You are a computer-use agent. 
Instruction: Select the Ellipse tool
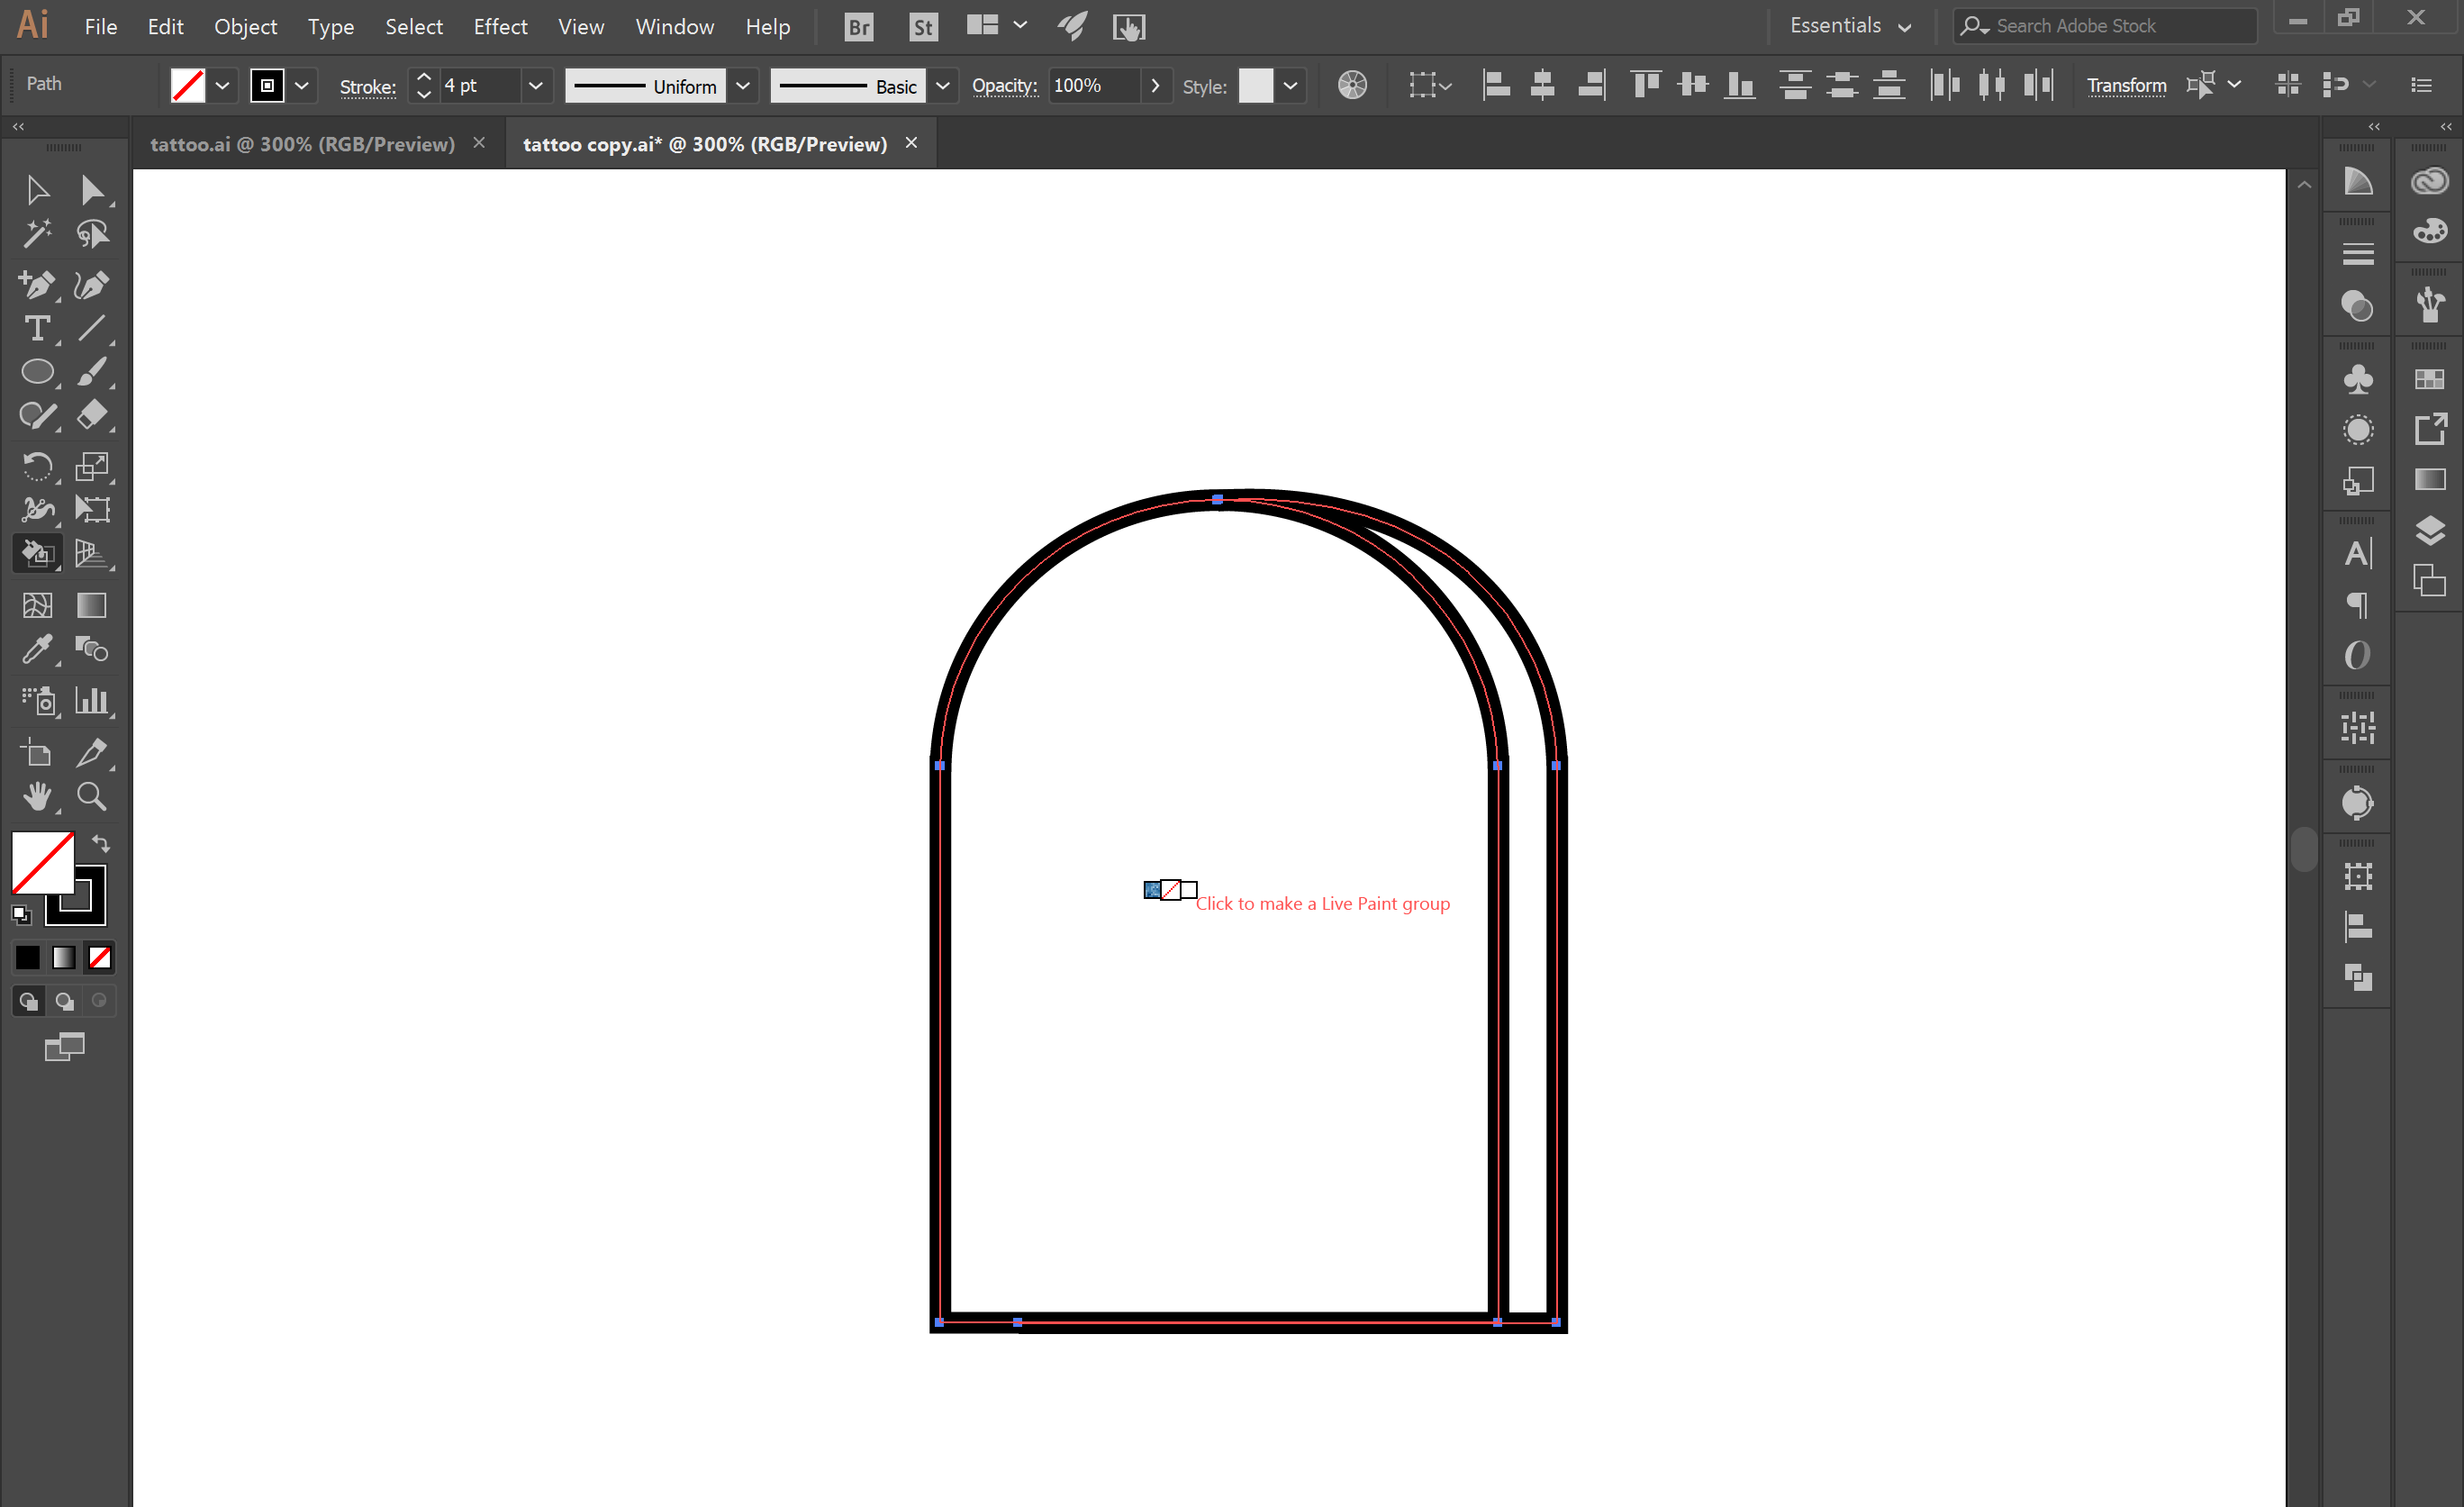pos(37,372)
